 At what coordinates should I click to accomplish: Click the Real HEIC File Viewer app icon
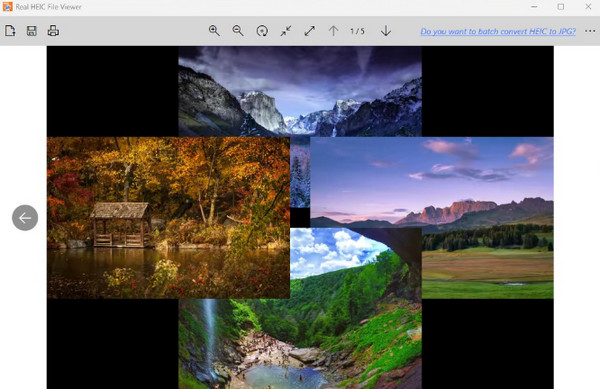7,7
